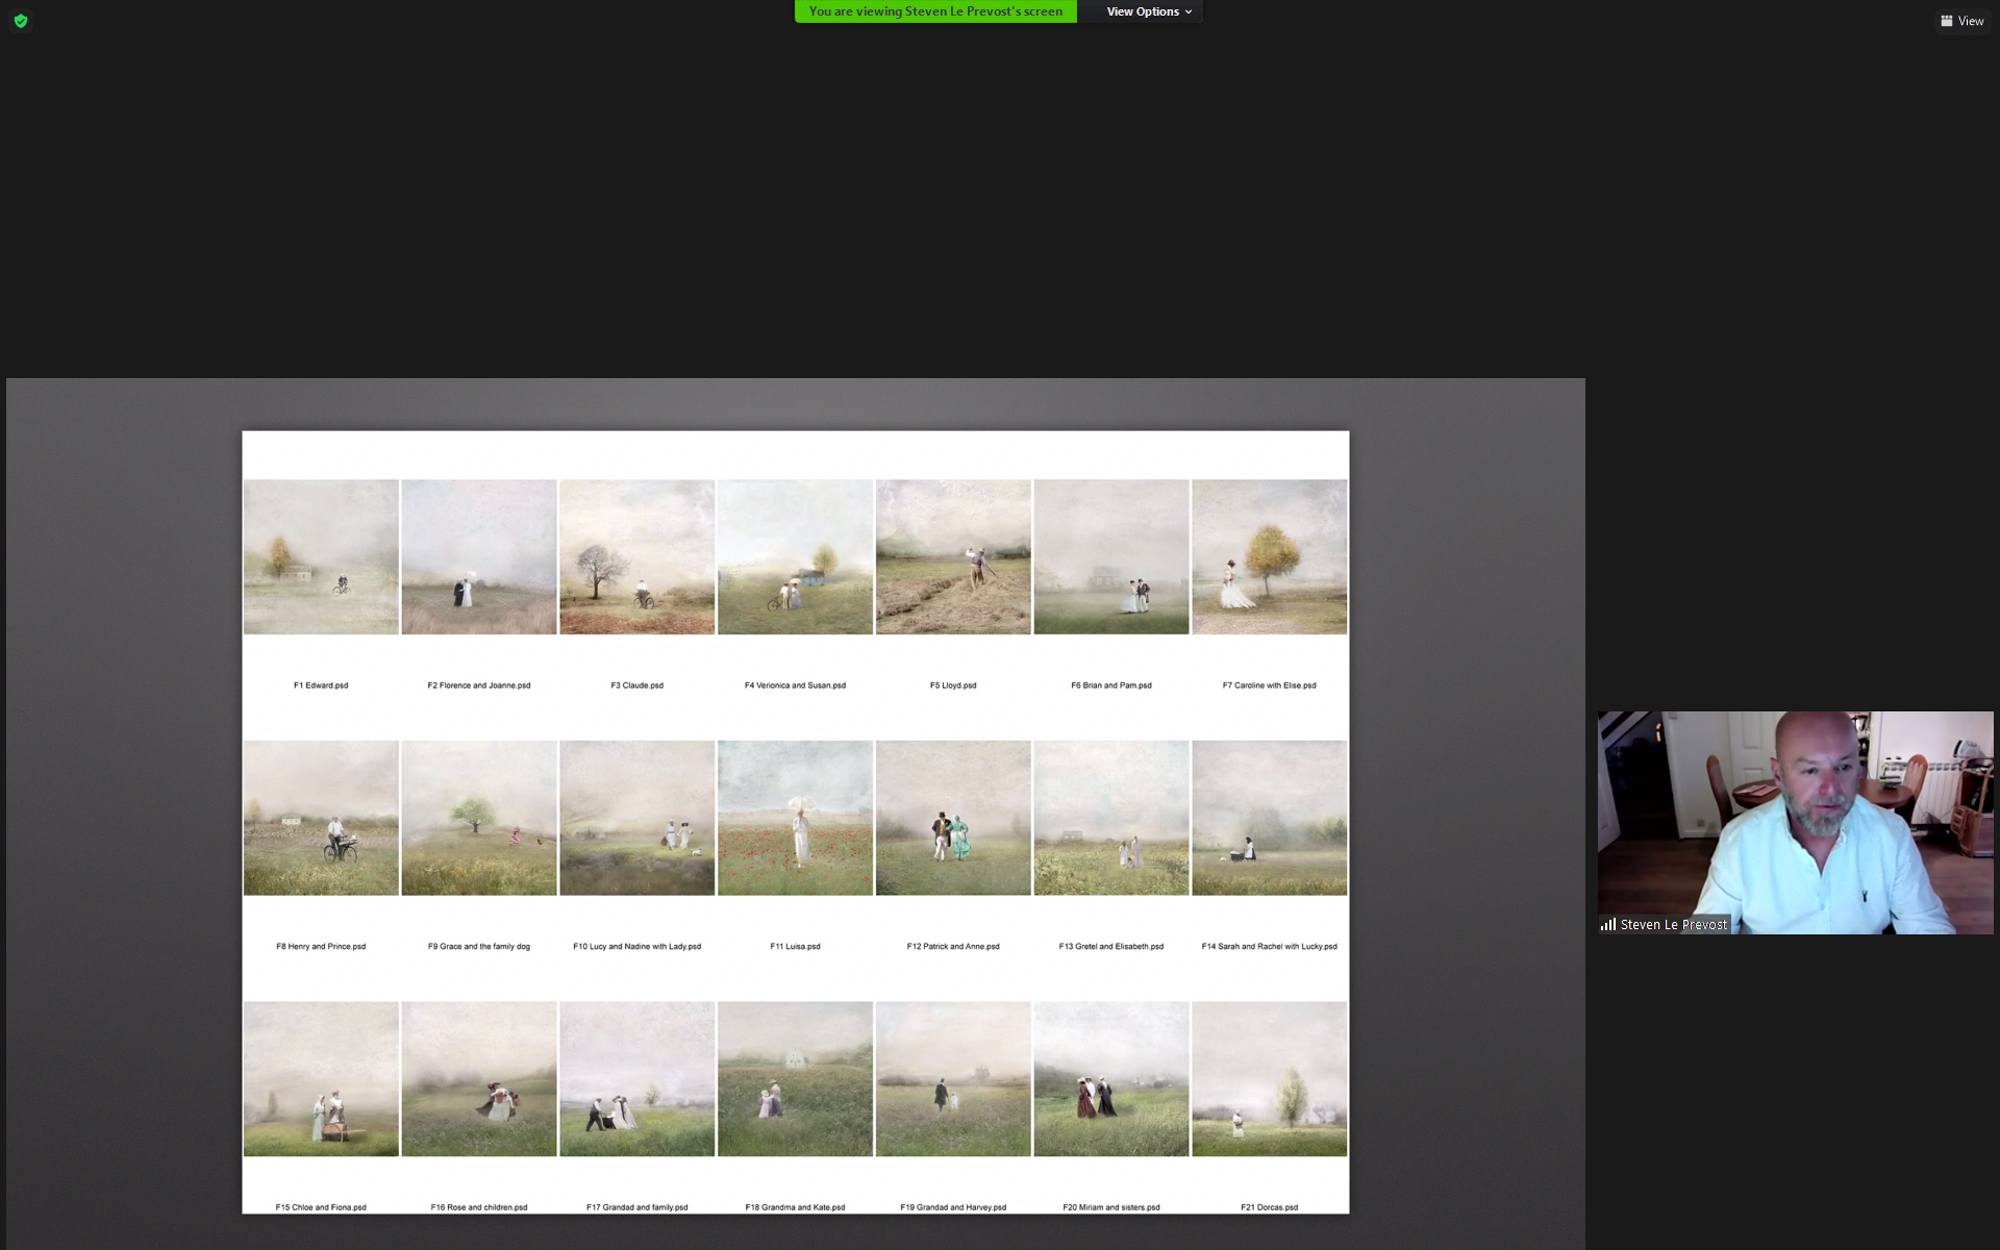
Task: Select the F9 Grace and family dog thumbnail
Action: click(479, 817)
